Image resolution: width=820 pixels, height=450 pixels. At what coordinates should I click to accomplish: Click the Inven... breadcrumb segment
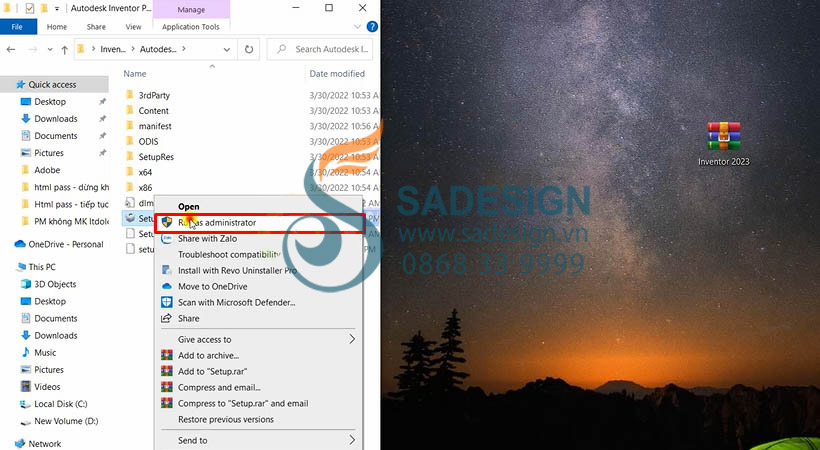click(x=113, y=49)
